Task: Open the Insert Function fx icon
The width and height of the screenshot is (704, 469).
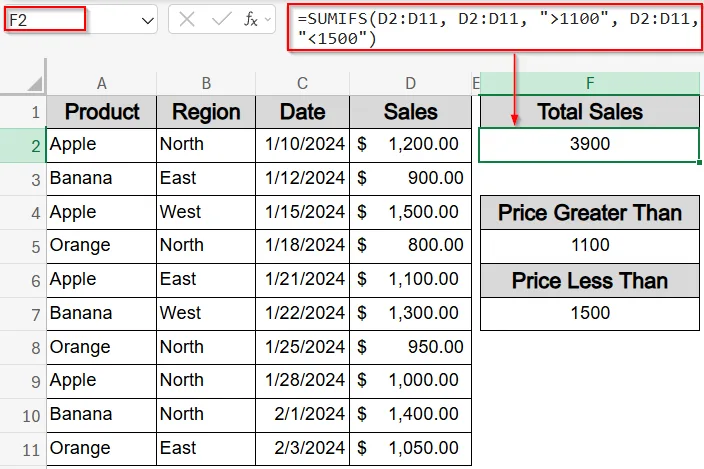Action: coord(251,19)
